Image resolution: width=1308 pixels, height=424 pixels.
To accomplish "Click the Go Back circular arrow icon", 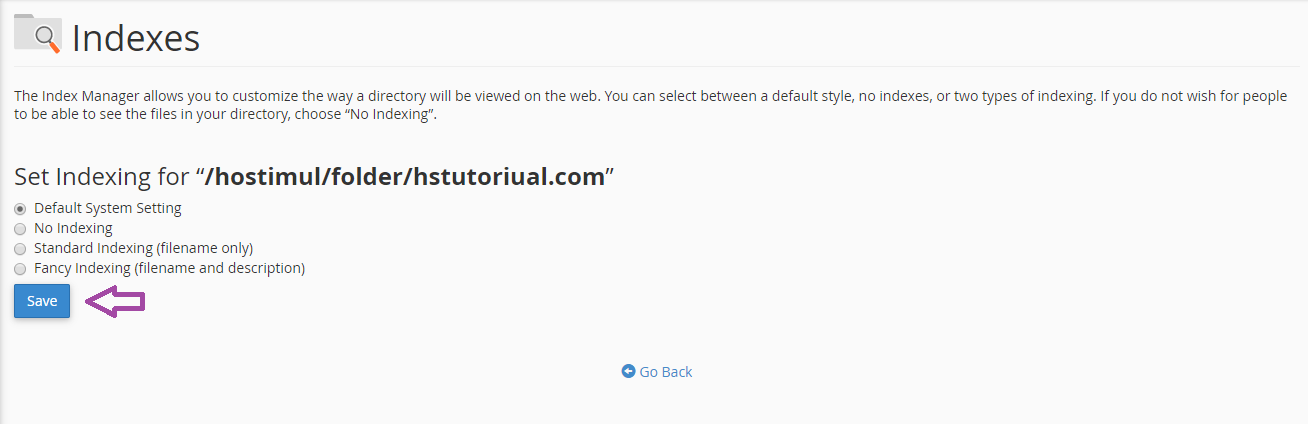I will click(x=628, y=371).
